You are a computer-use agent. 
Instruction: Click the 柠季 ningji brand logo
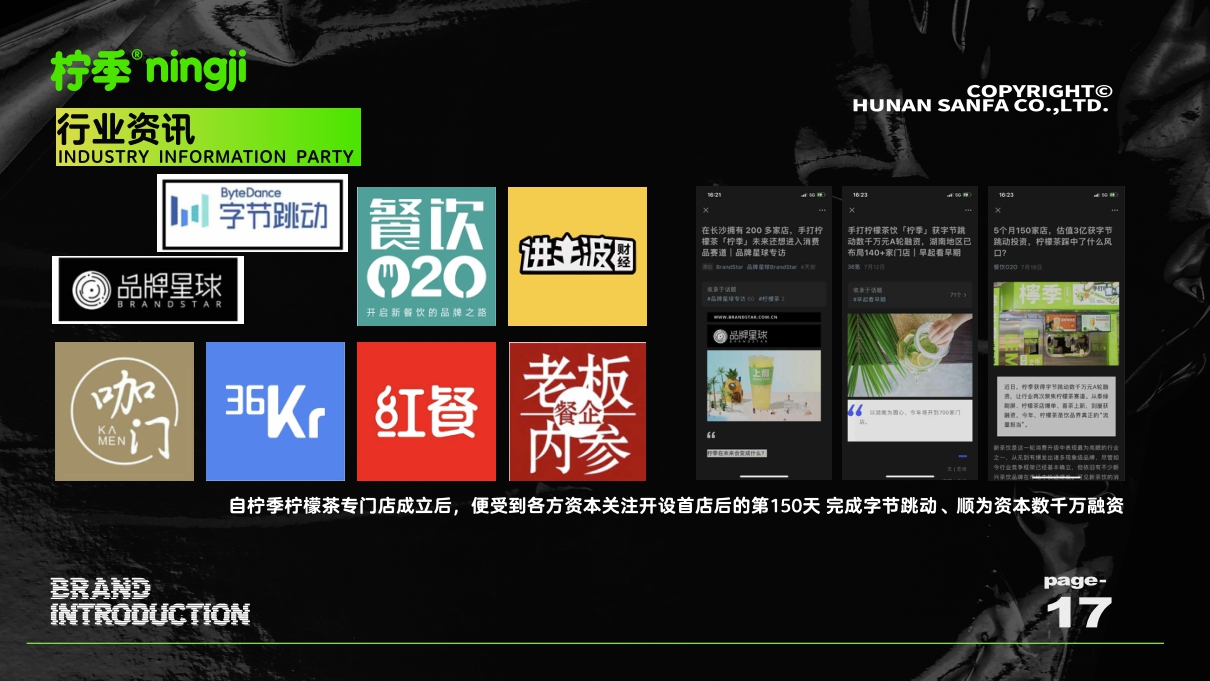148,69
